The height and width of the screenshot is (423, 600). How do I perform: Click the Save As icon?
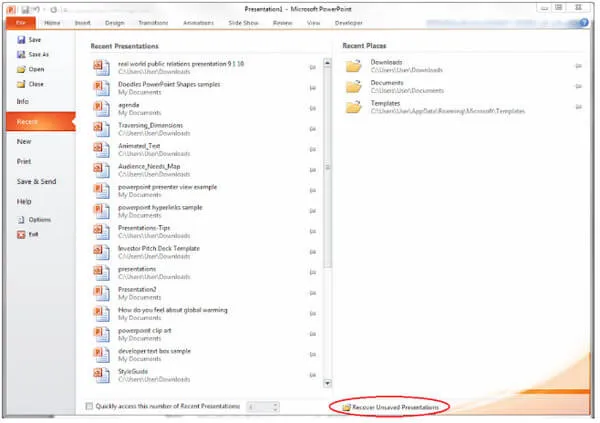[21, 54]
